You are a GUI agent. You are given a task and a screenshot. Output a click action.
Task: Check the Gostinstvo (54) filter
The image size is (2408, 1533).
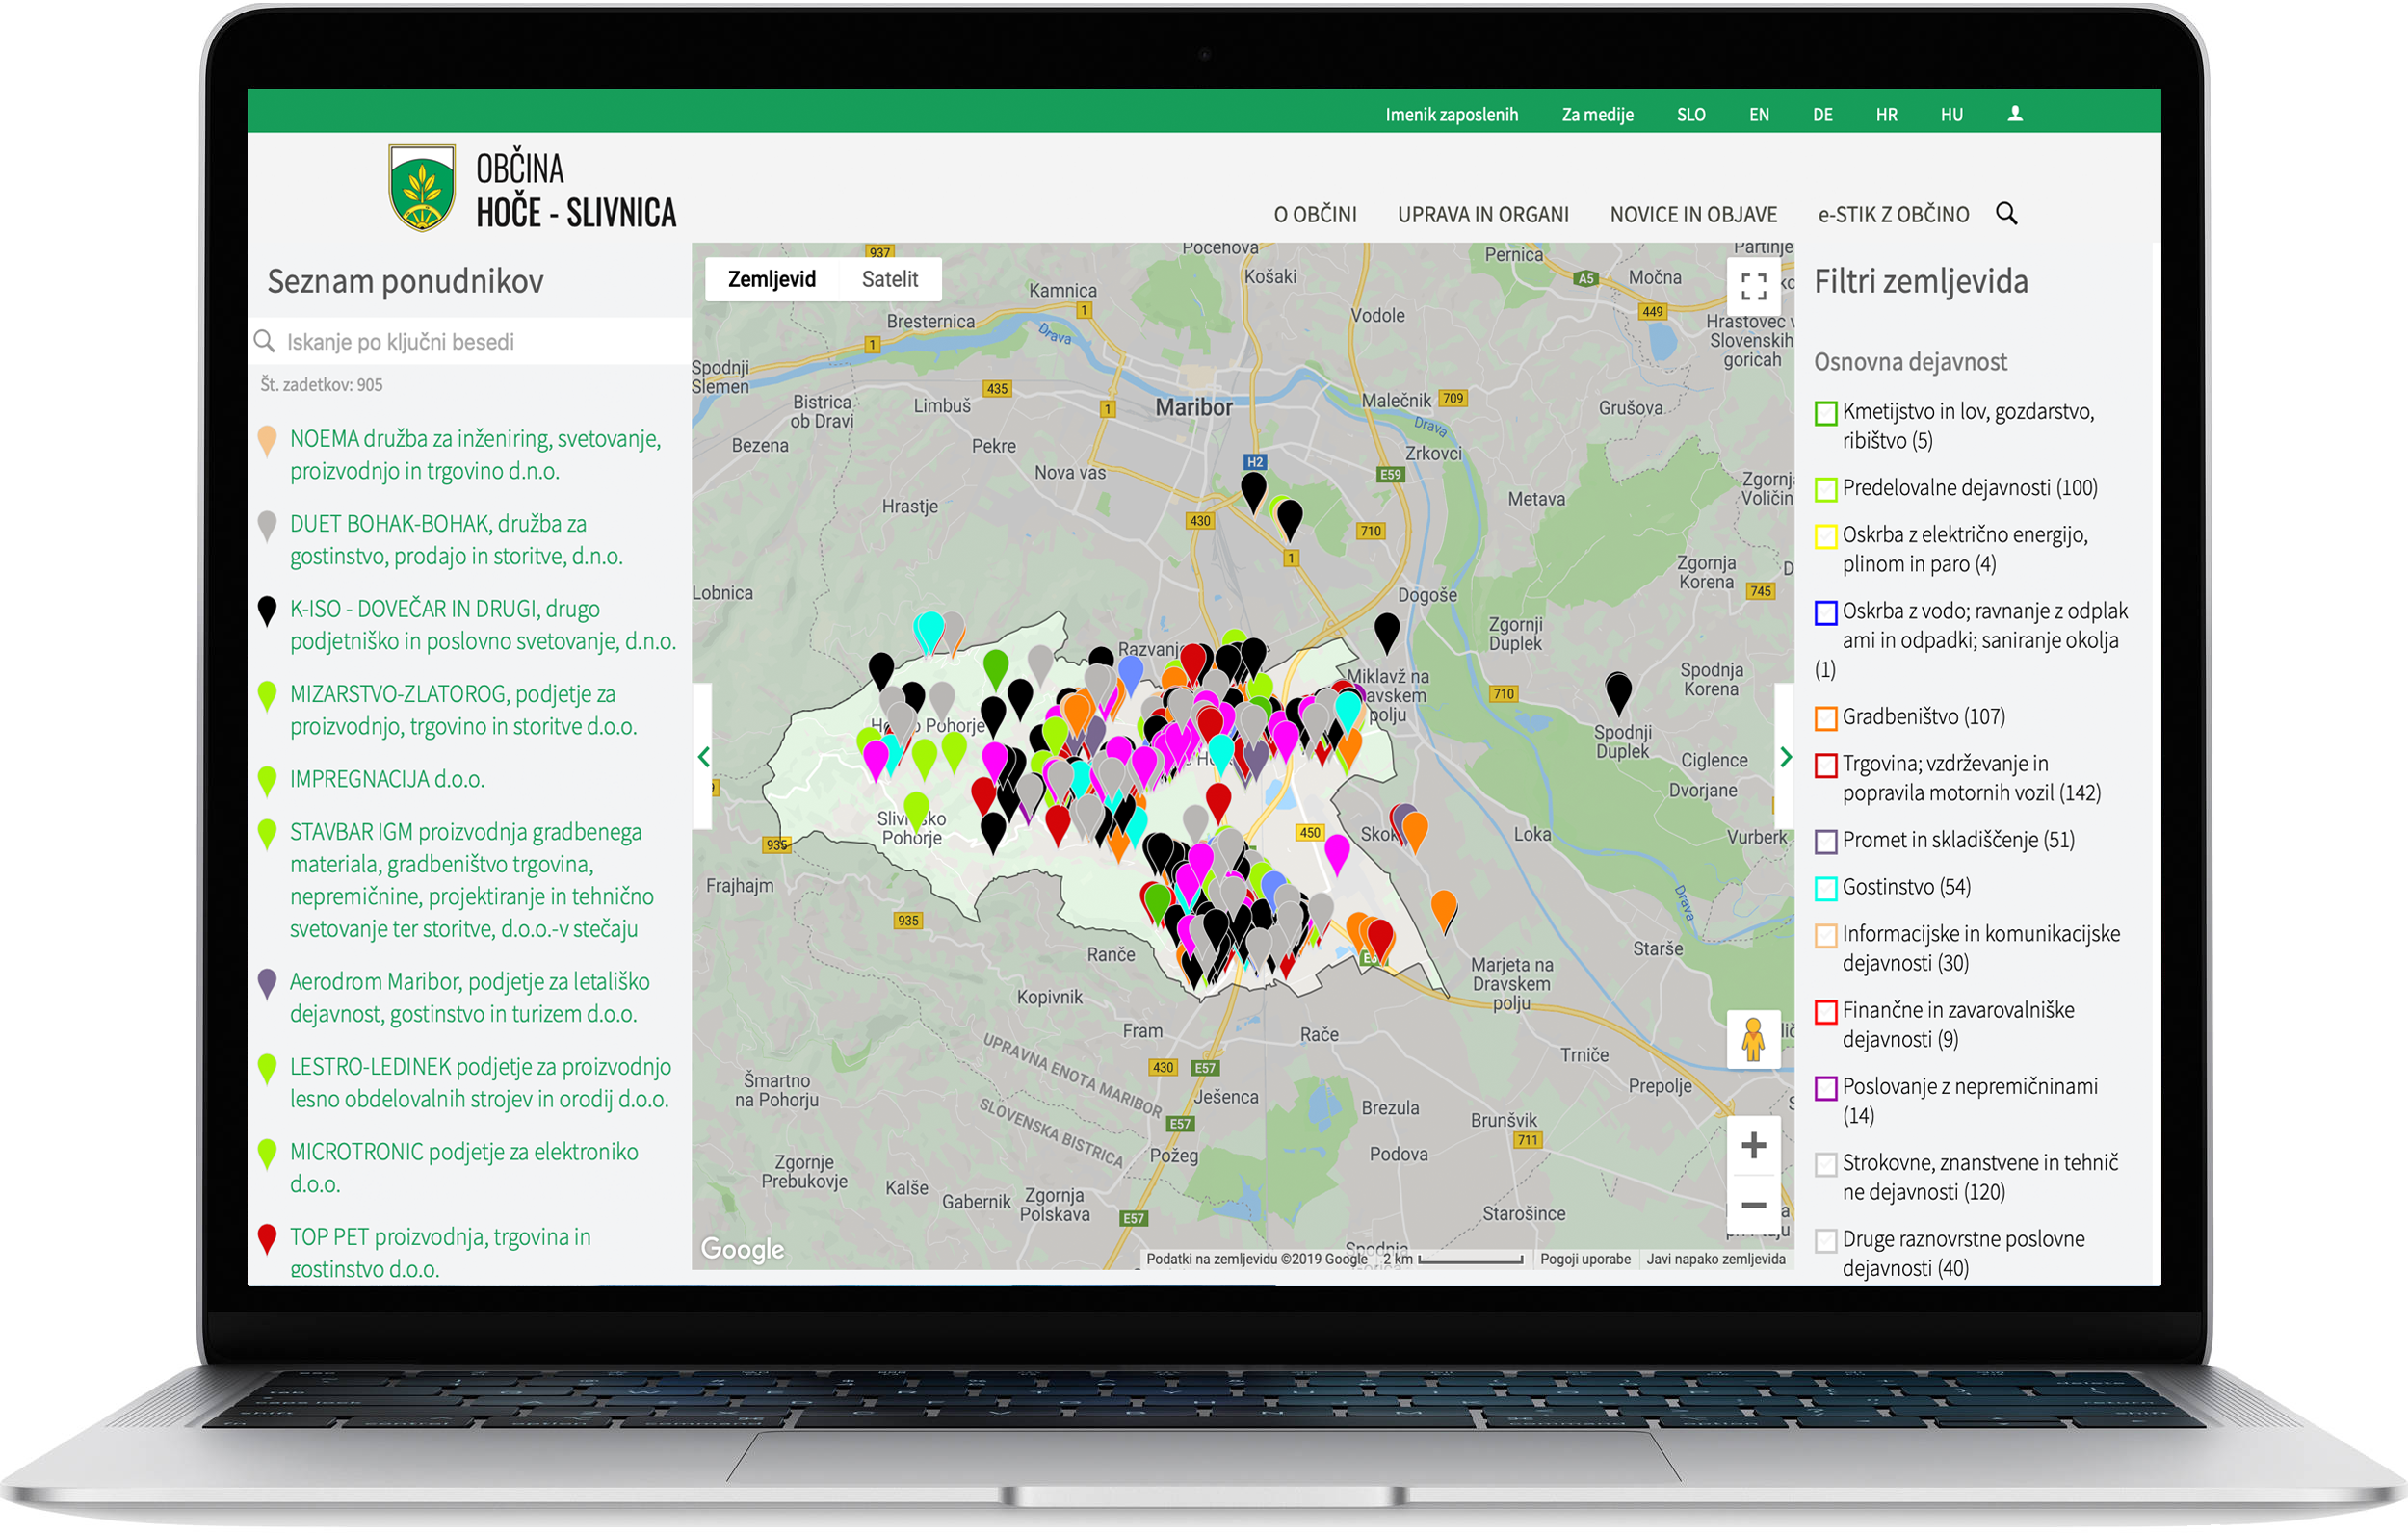coord(1825,888)
